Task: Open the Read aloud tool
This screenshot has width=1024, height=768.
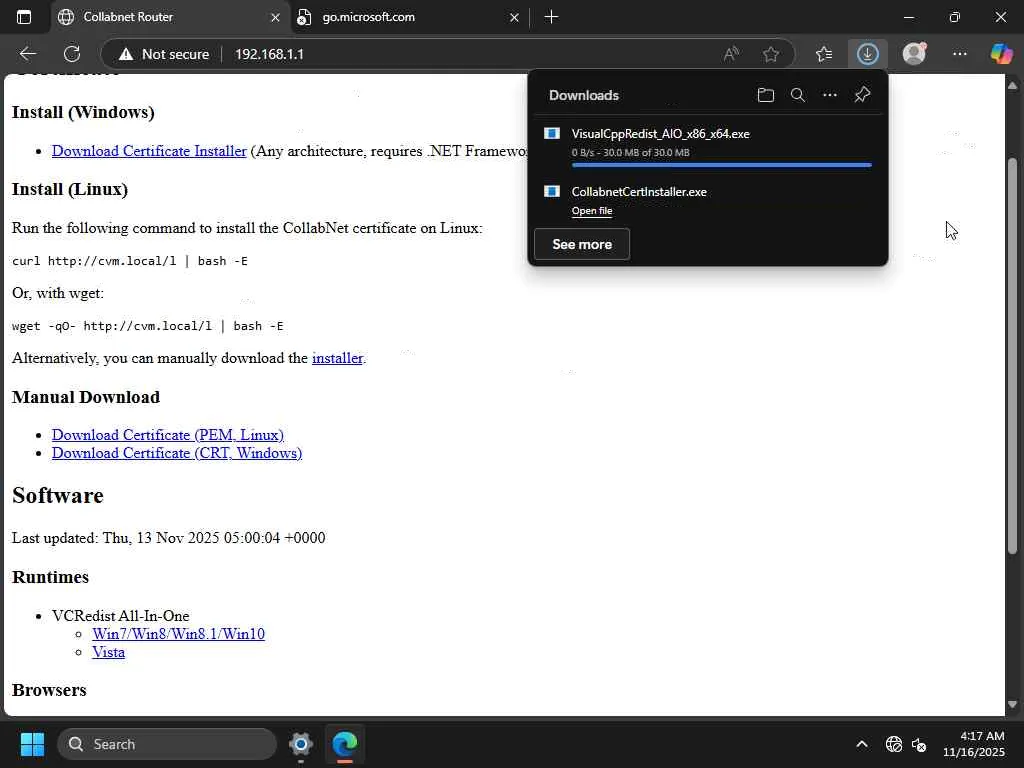Action: pos(731,54)
